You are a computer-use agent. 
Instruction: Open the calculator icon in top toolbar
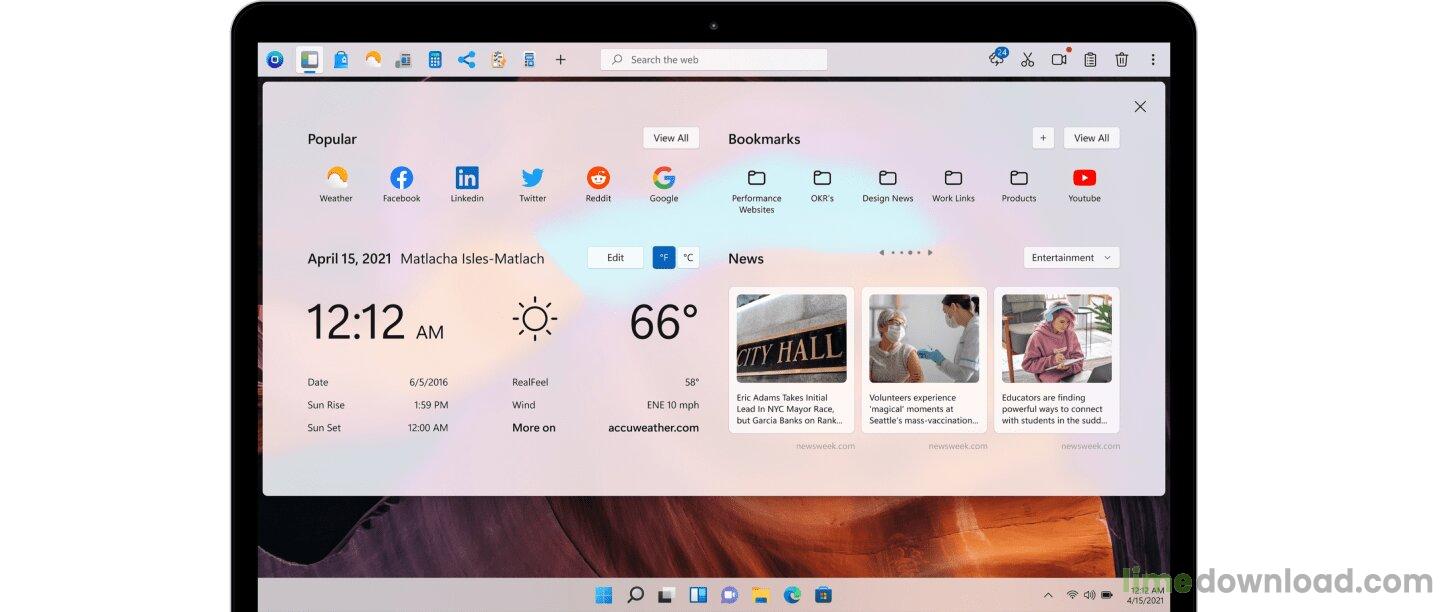[435, 60]
